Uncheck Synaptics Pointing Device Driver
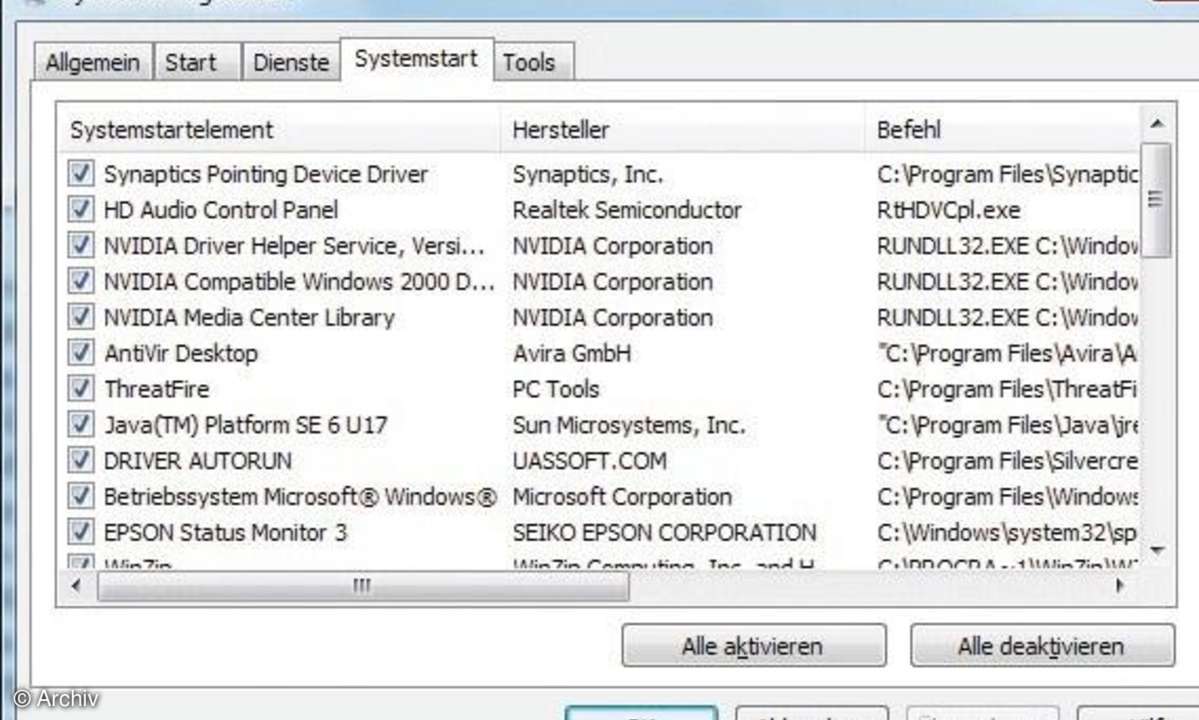The image size is (1199, 720). pyautogui.click(x=81, y=174)
